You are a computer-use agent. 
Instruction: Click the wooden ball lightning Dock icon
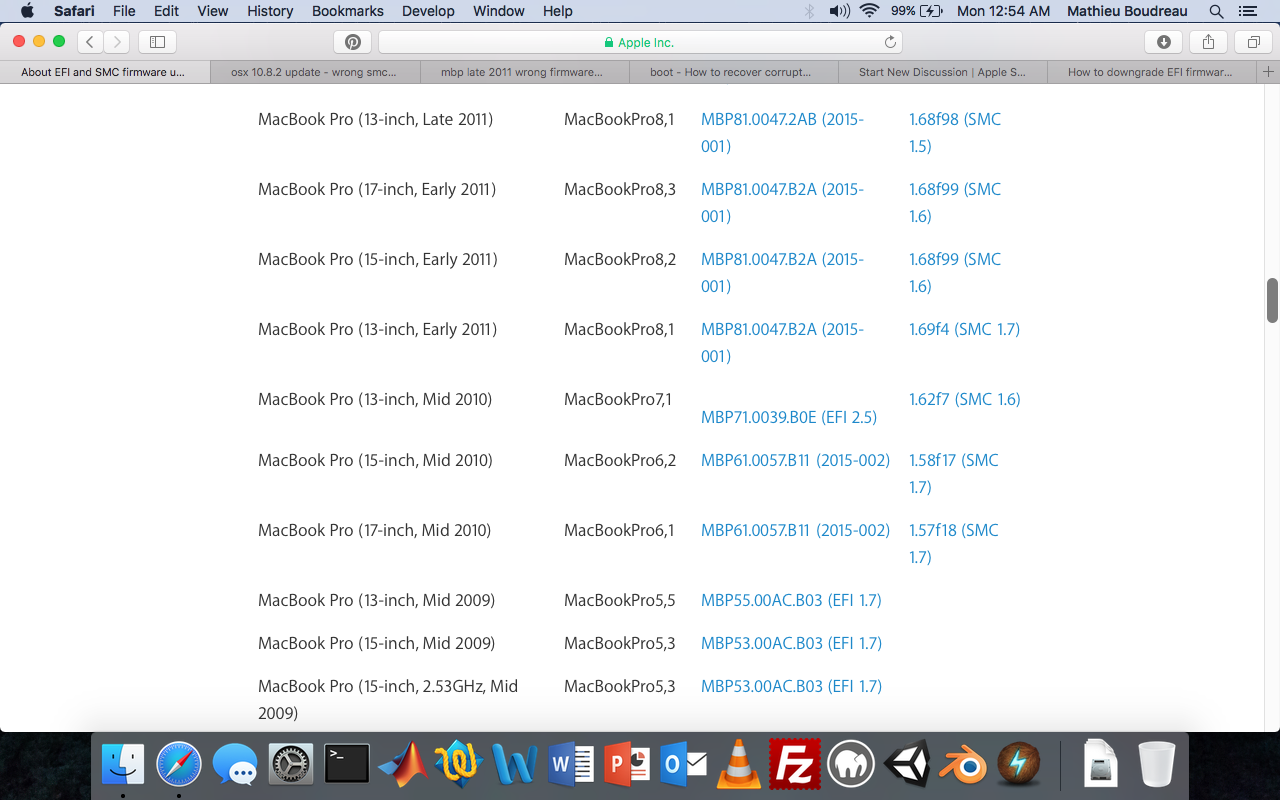(1020, 765)
